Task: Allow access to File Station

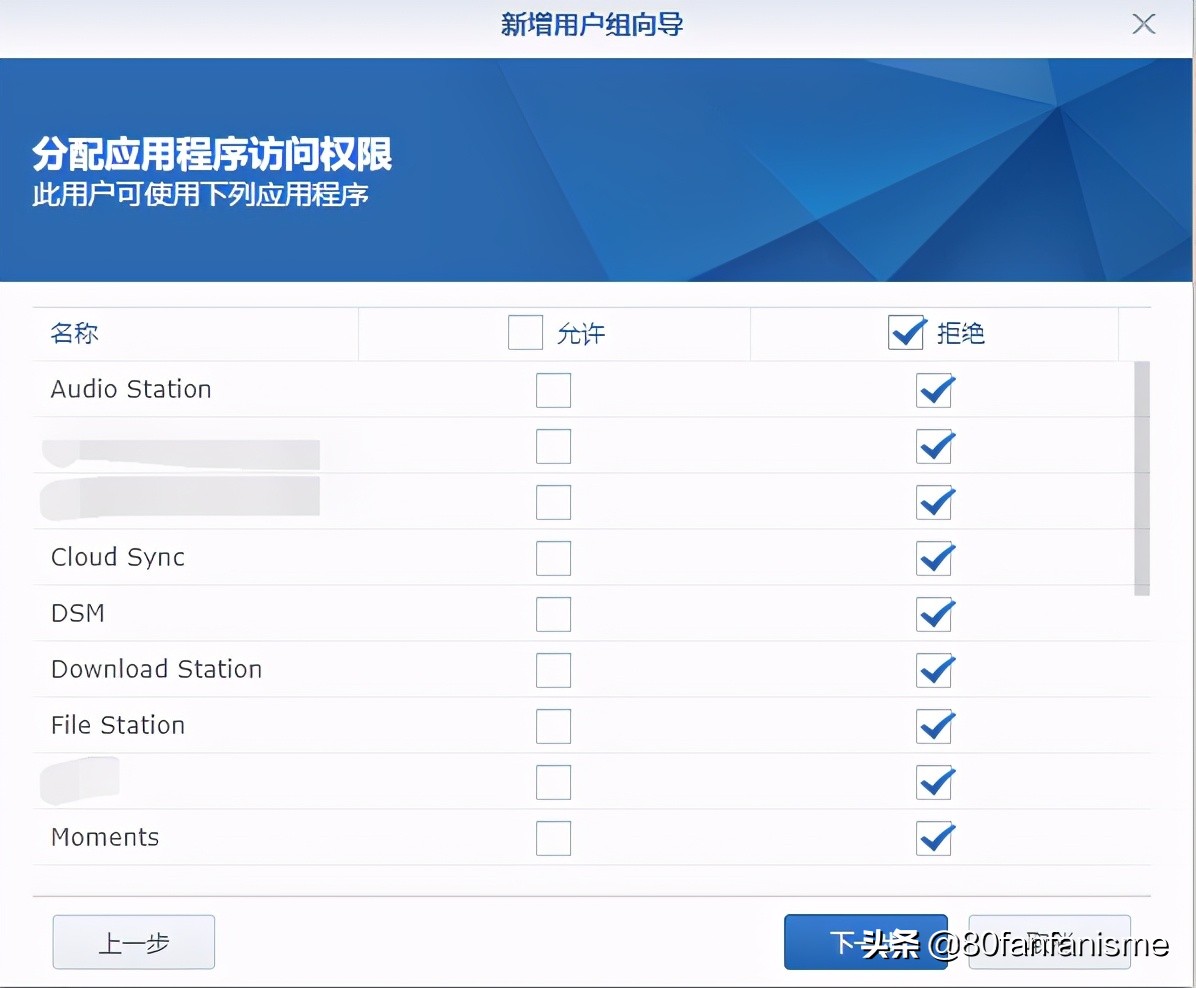Action: (553, 726)
